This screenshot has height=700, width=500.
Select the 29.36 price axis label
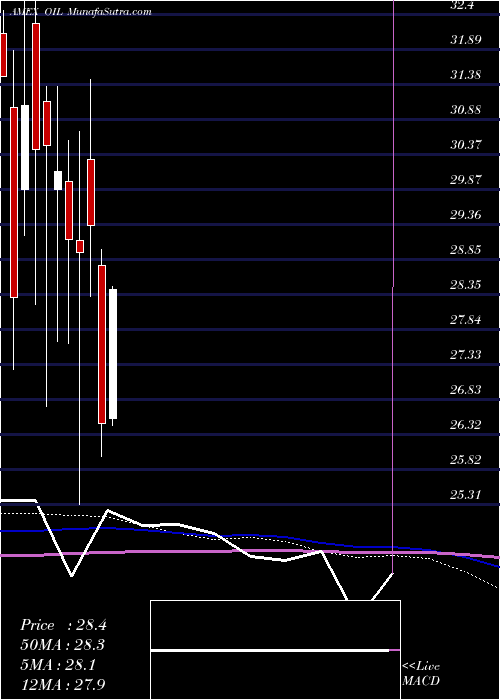tap(466, 215)
